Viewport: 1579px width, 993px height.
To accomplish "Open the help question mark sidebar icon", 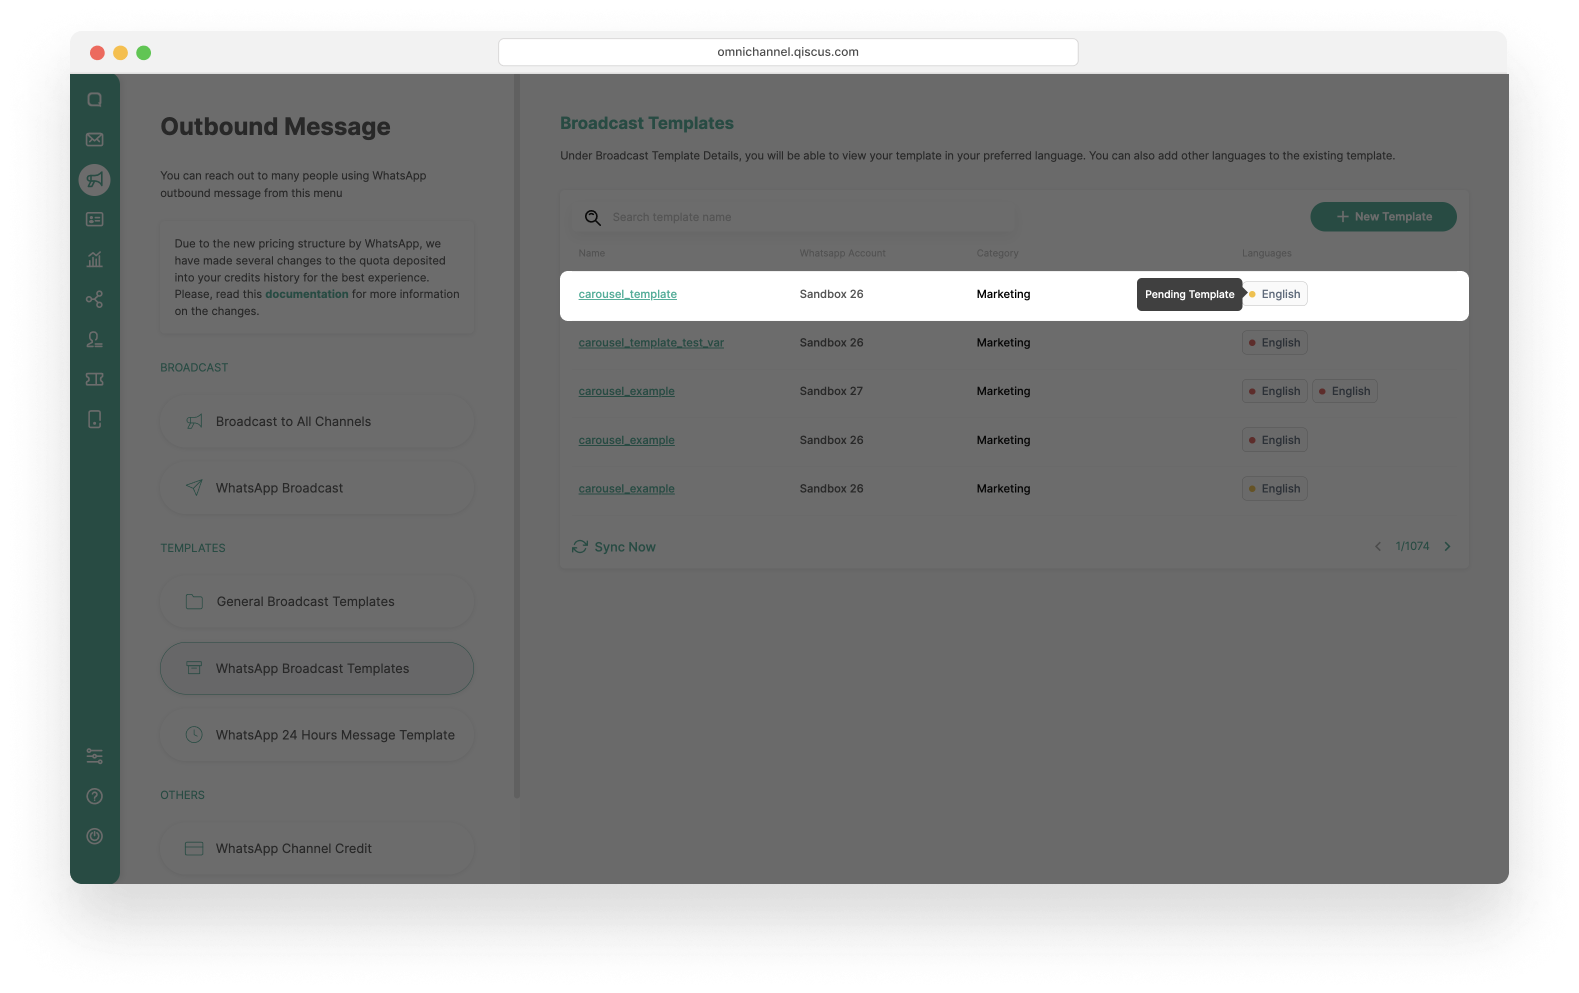I will (94, 796).
